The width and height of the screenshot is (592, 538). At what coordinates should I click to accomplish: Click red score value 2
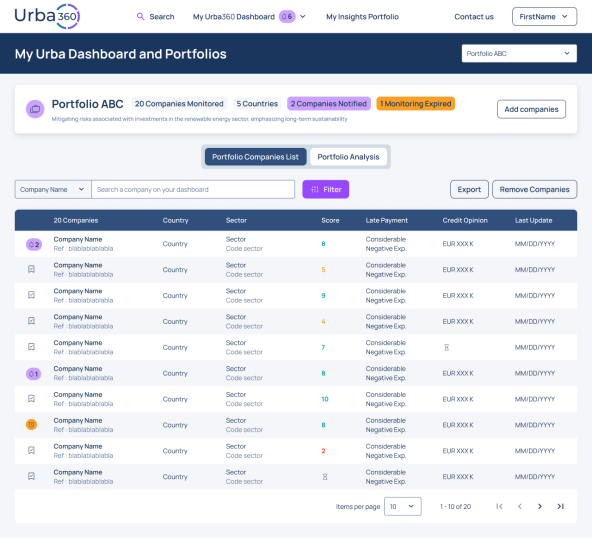pyautogui.click(x=324, y=451)
